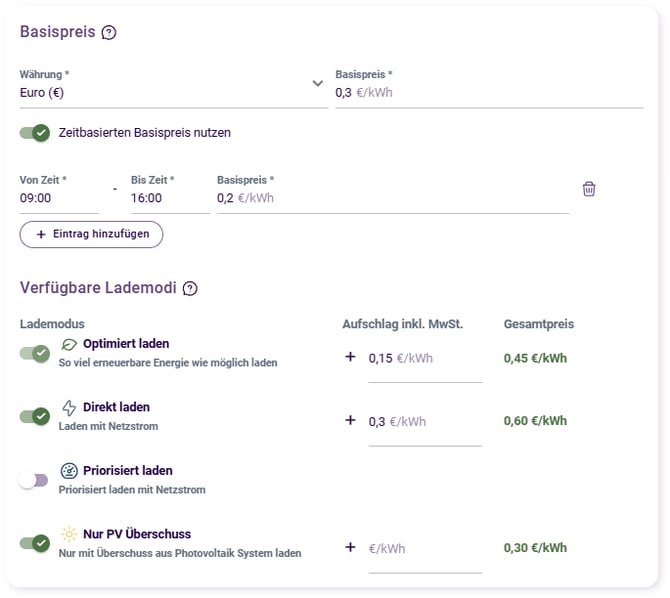Click plus sign beside Optimiert laden surcharge

(x=350, y=356)
